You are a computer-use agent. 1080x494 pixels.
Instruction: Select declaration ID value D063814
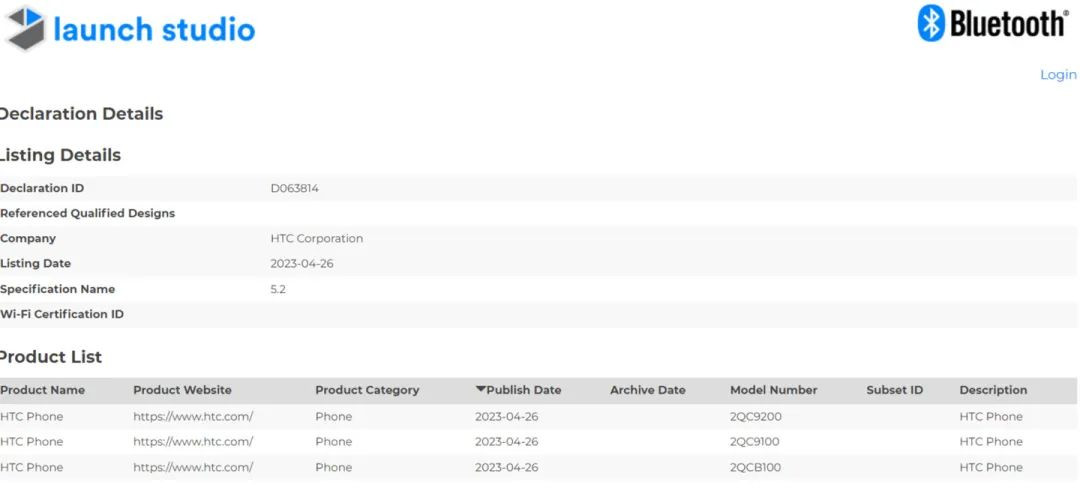(294, 188)
